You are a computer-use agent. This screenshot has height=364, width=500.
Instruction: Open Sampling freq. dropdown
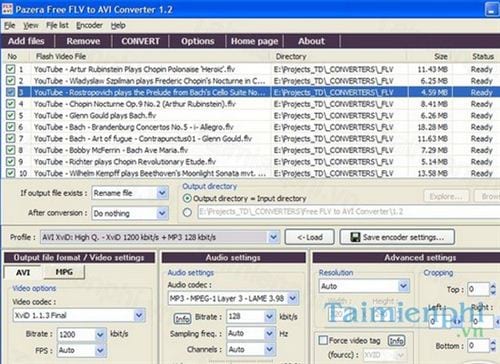[269, 333]
